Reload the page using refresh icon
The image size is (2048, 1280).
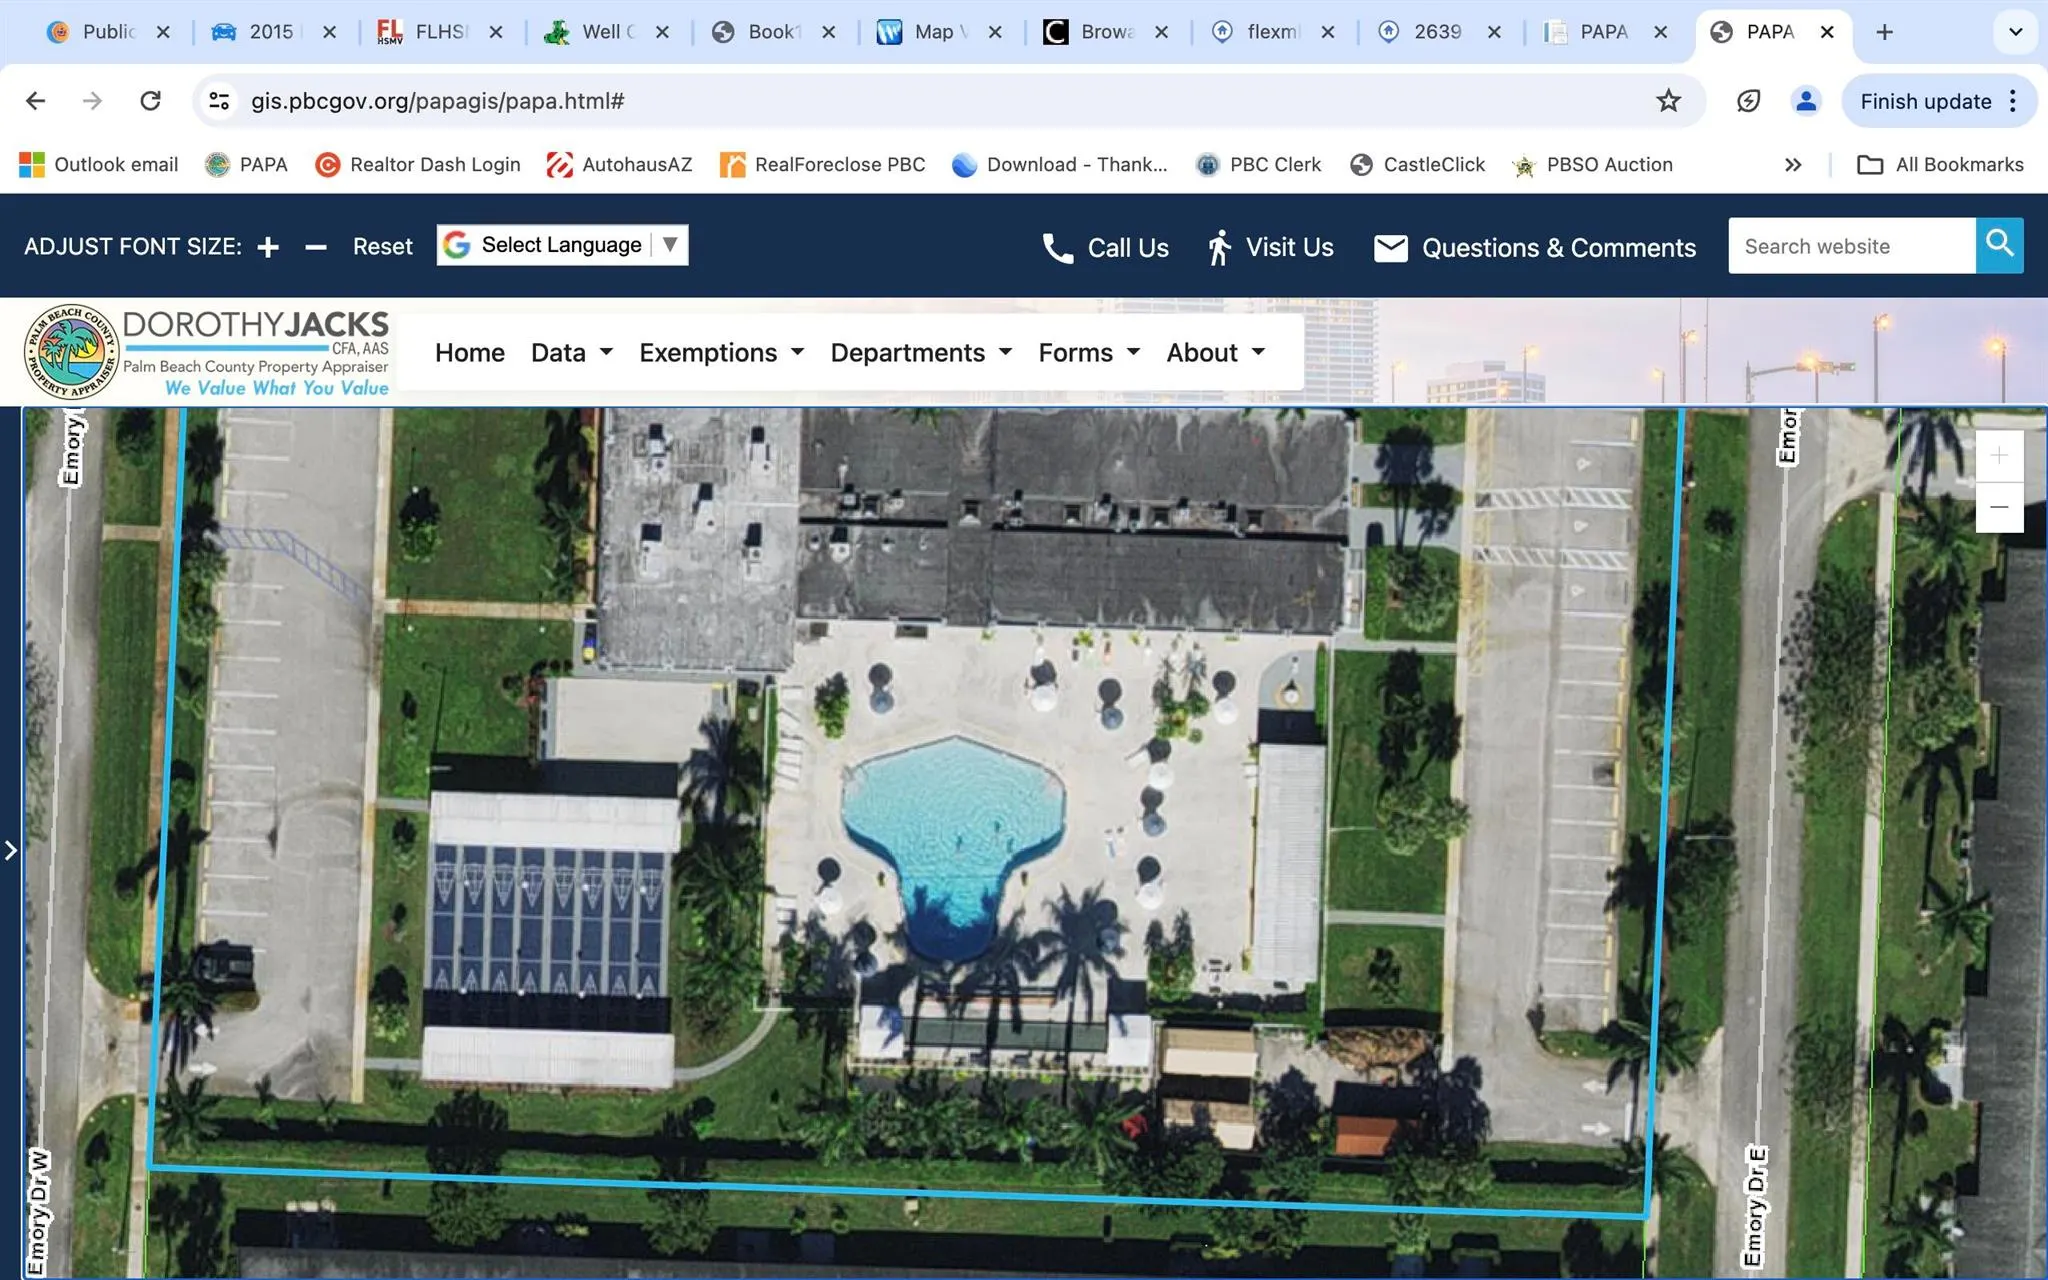150,101
